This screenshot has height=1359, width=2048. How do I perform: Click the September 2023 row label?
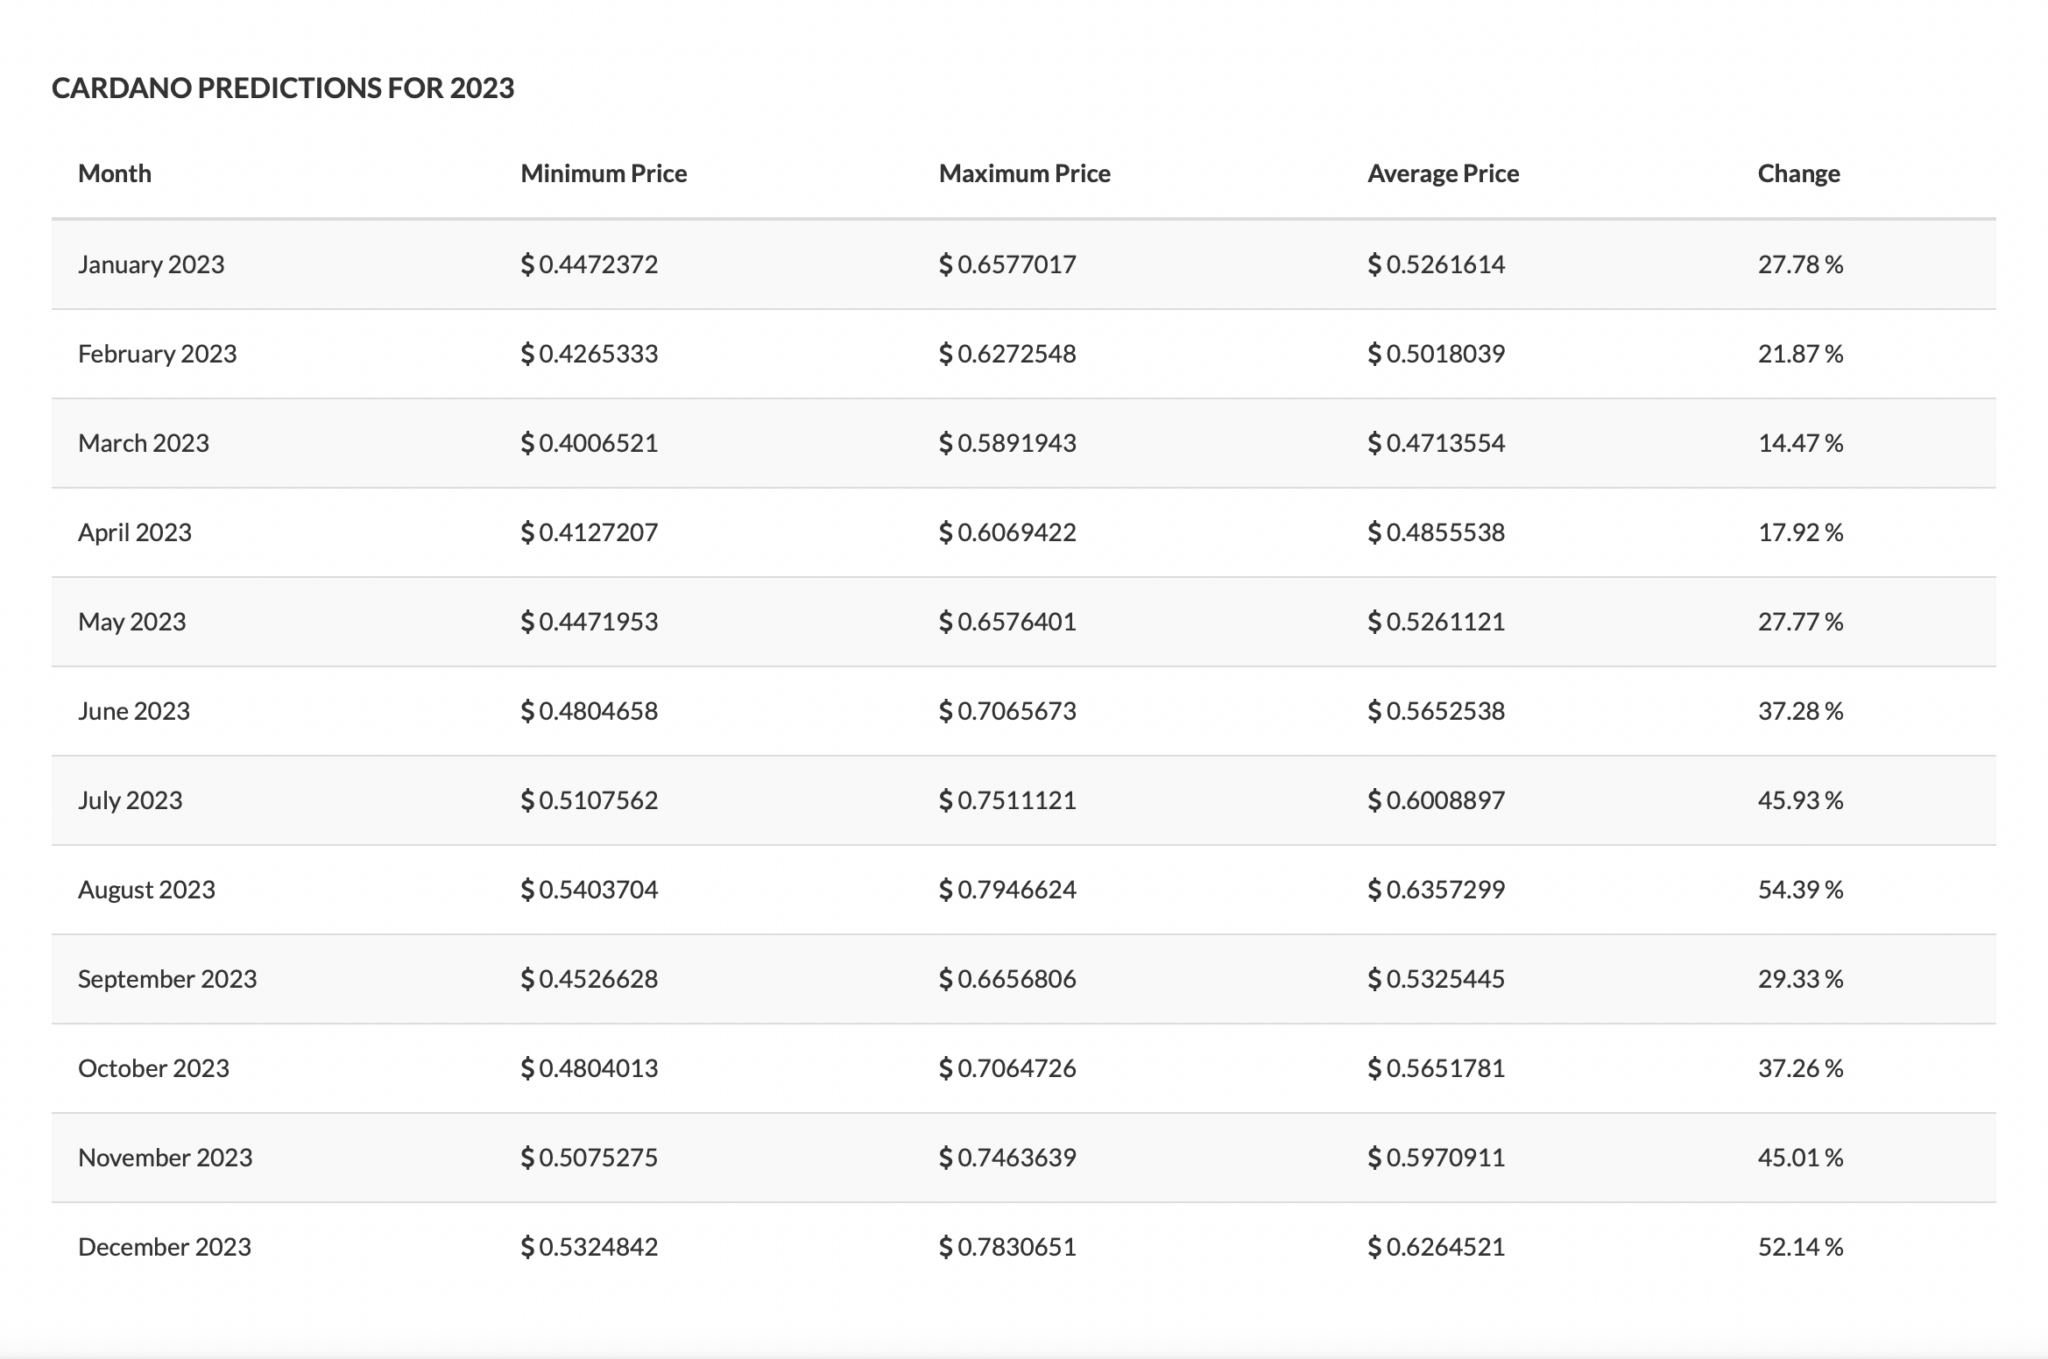[x=168, y=979]
